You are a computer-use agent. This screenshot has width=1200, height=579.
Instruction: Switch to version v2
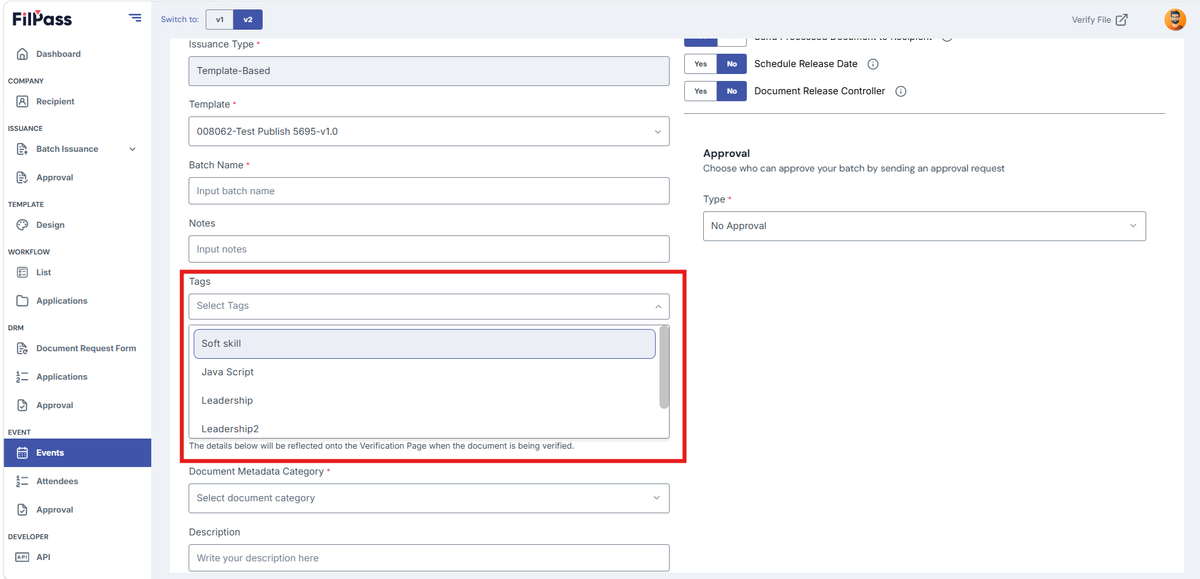[248, 19]
